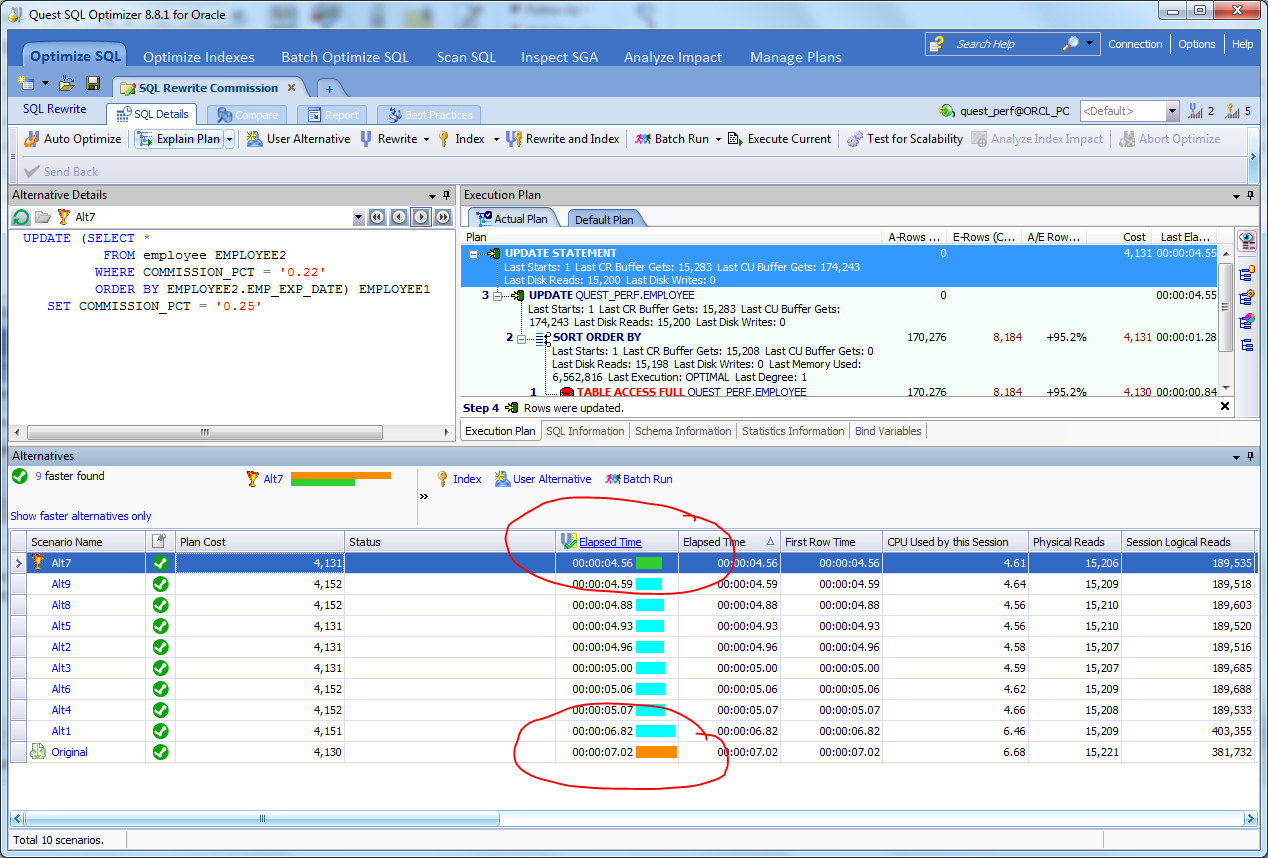Click the plan tree icon with number badge

[1247, 273]
